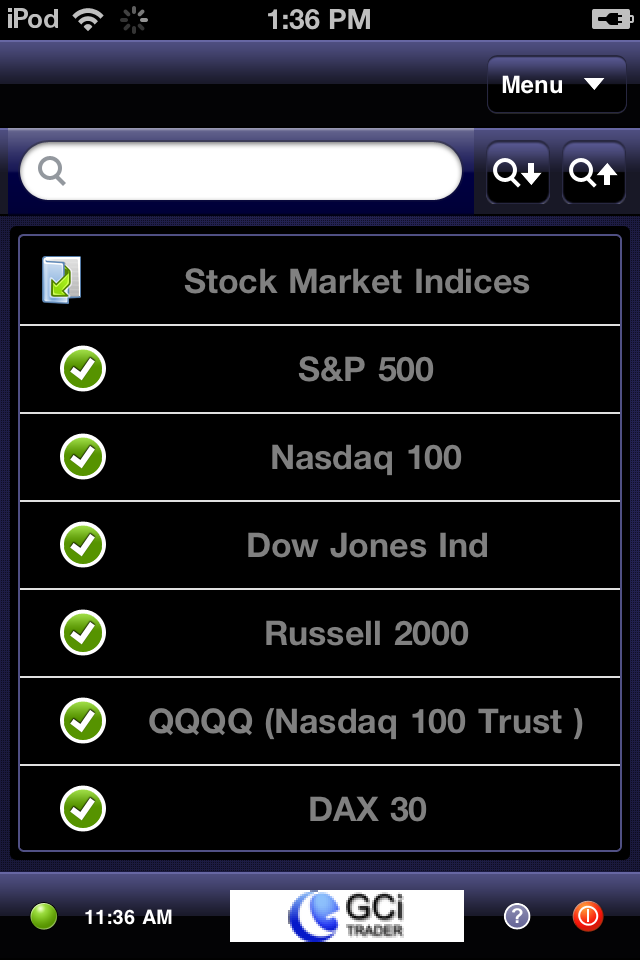Uncheck the Russell 2000 green checkmark
Screen dimensions: 640x960
pyautogui.click(x=83, y=632)
